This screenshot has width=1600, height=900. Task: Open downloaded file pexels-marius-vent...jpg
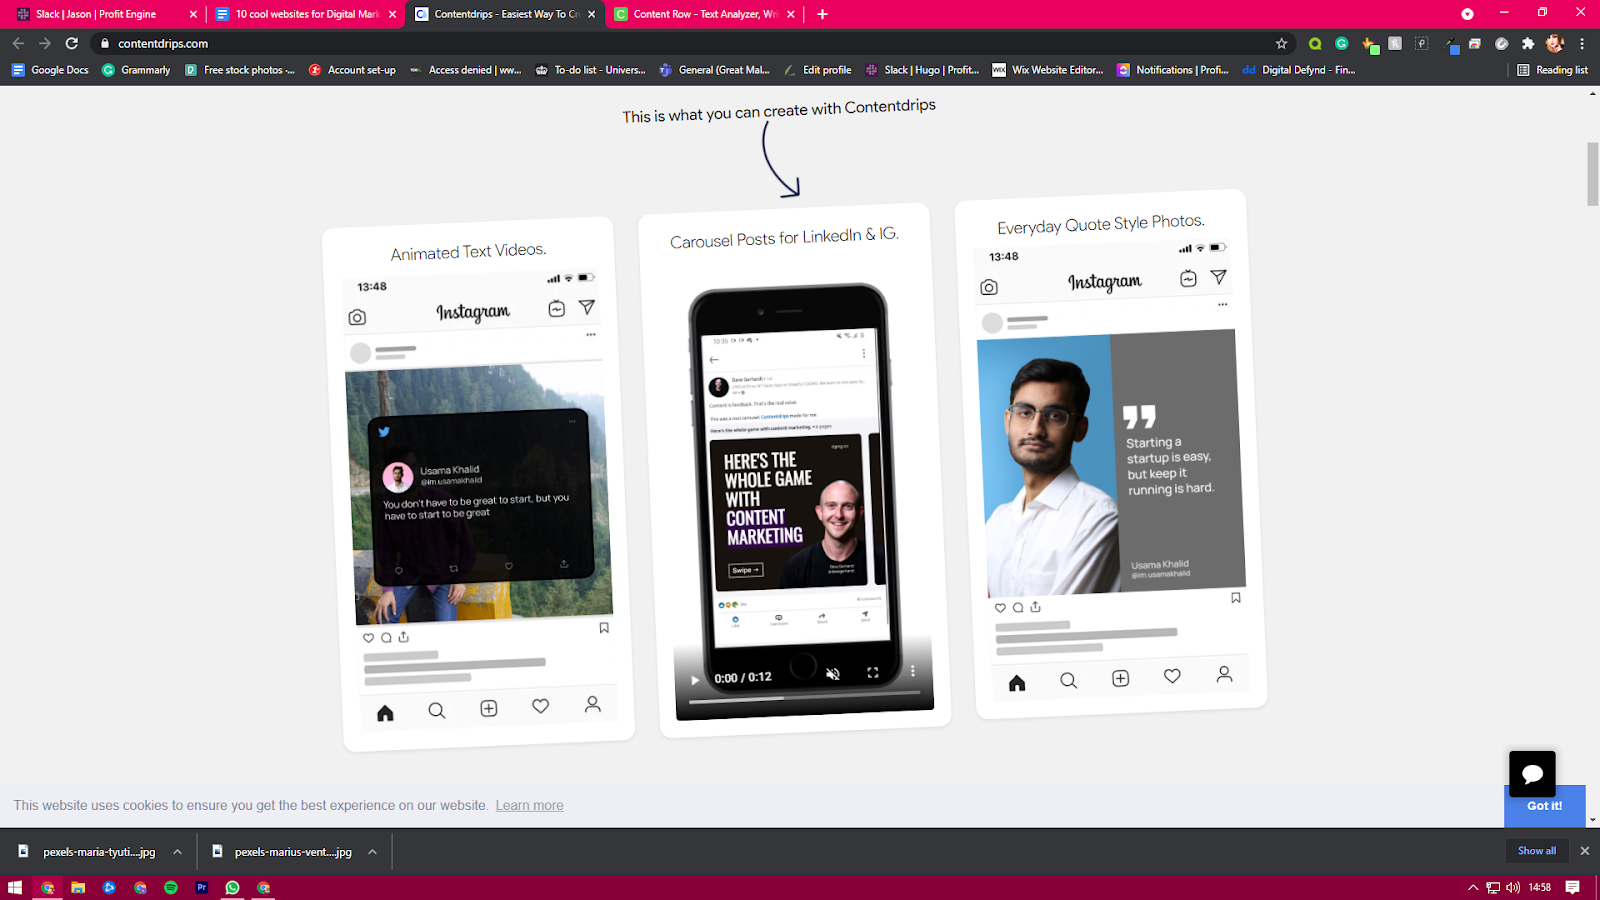pyautogui.click(x=282, y=852)
